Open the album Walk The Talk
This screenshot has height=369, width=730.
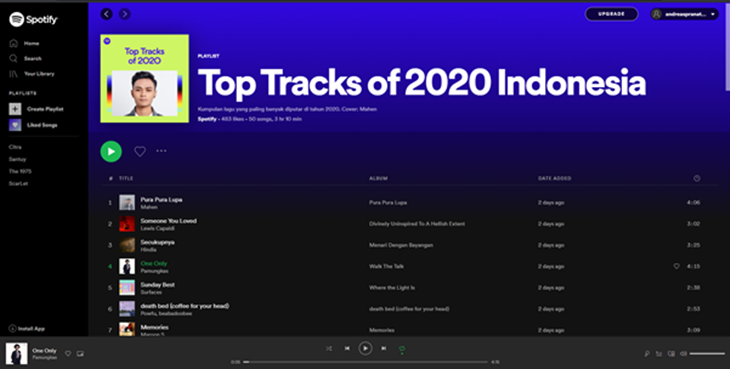tap(386, 267)
